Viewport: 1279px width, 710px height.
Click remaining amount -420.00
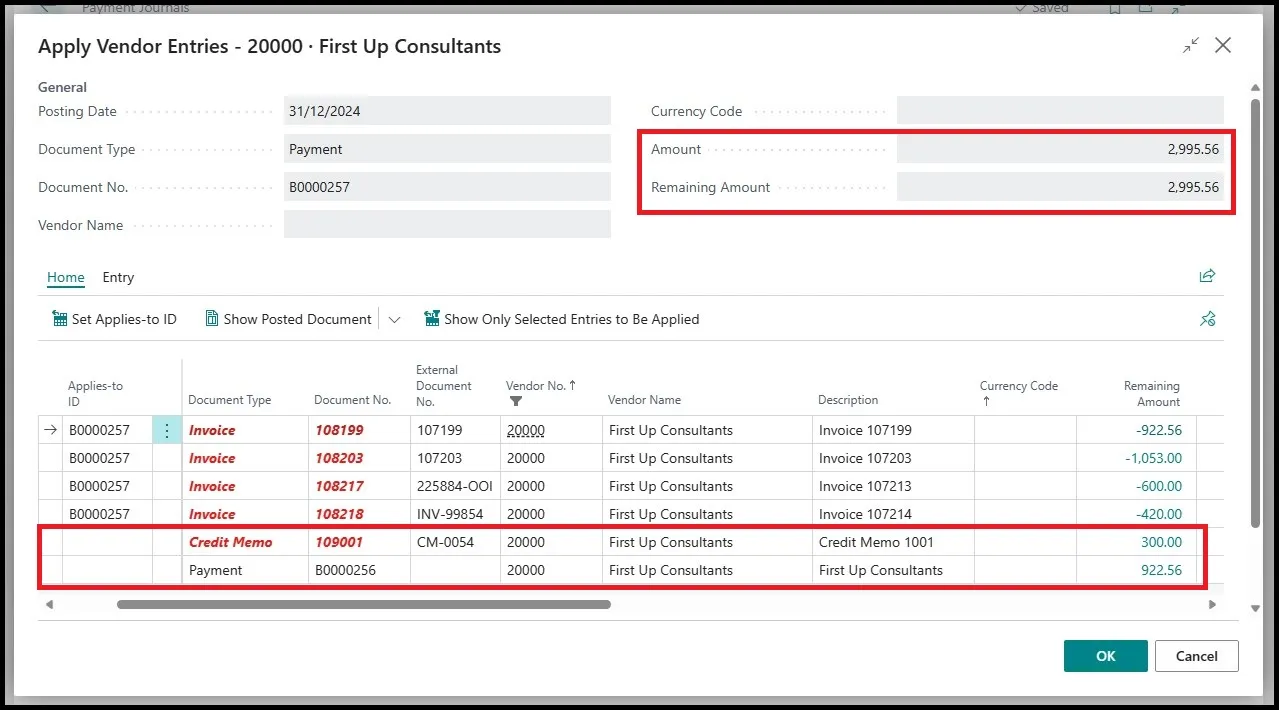coord(1158,514)
